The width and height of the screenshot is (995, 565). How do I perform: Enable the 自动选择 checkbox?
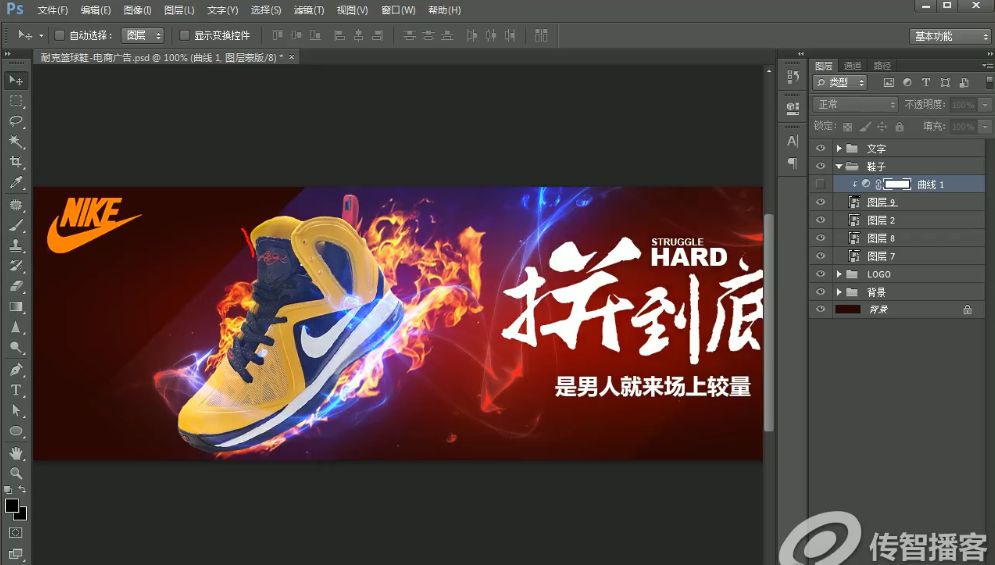[x=60, y=36]
